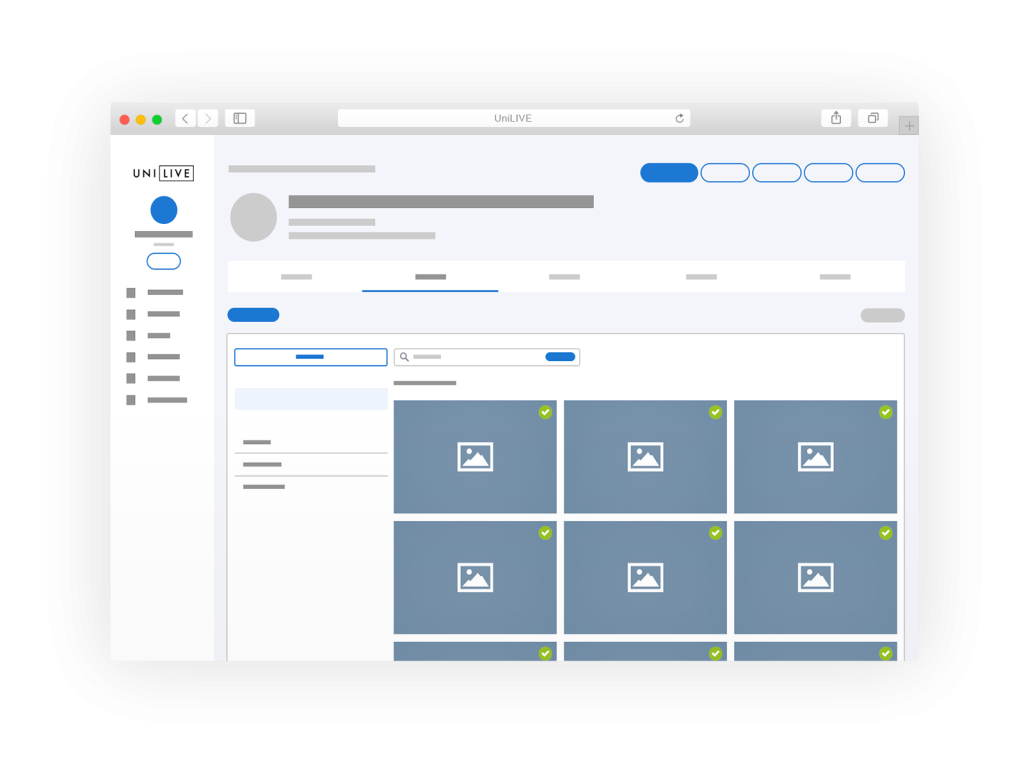Click the UniLIVE logo in the sidebar
The width and height of the screenshot is (1024, 768).
(x=164, y=172)
